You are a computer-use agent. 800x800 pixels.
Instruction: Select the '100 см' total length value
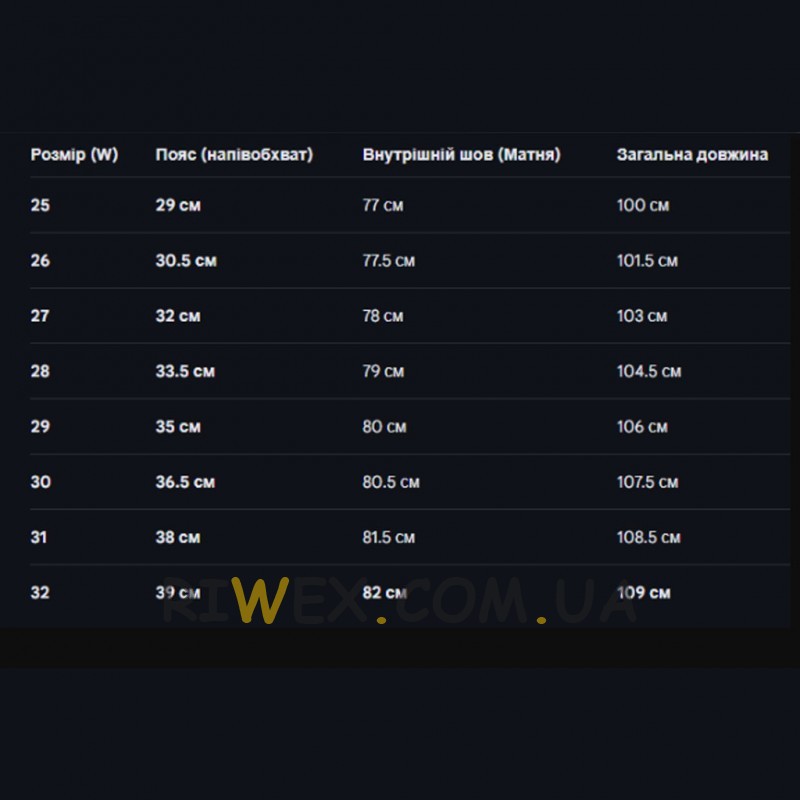[x=643, y=206]
